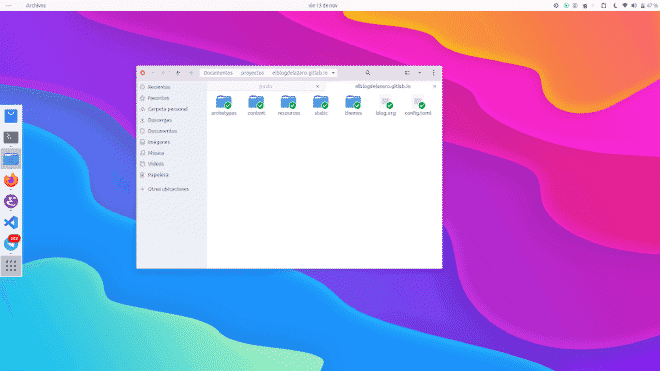This screenshot has height=371, width=660.
Task: Expand Otras ubicaciones in sidebar
Action: 168,189
